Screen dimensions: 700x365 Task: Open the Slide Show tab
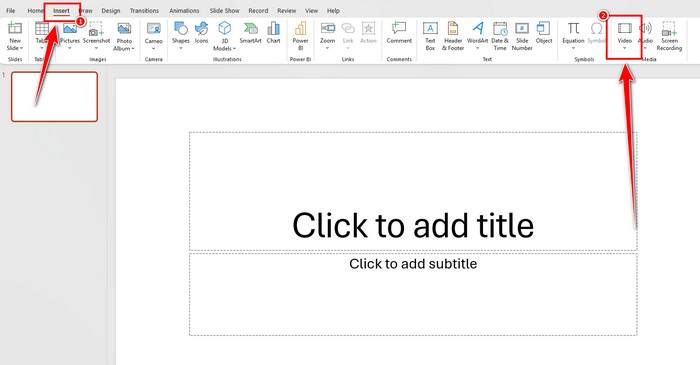225,10
